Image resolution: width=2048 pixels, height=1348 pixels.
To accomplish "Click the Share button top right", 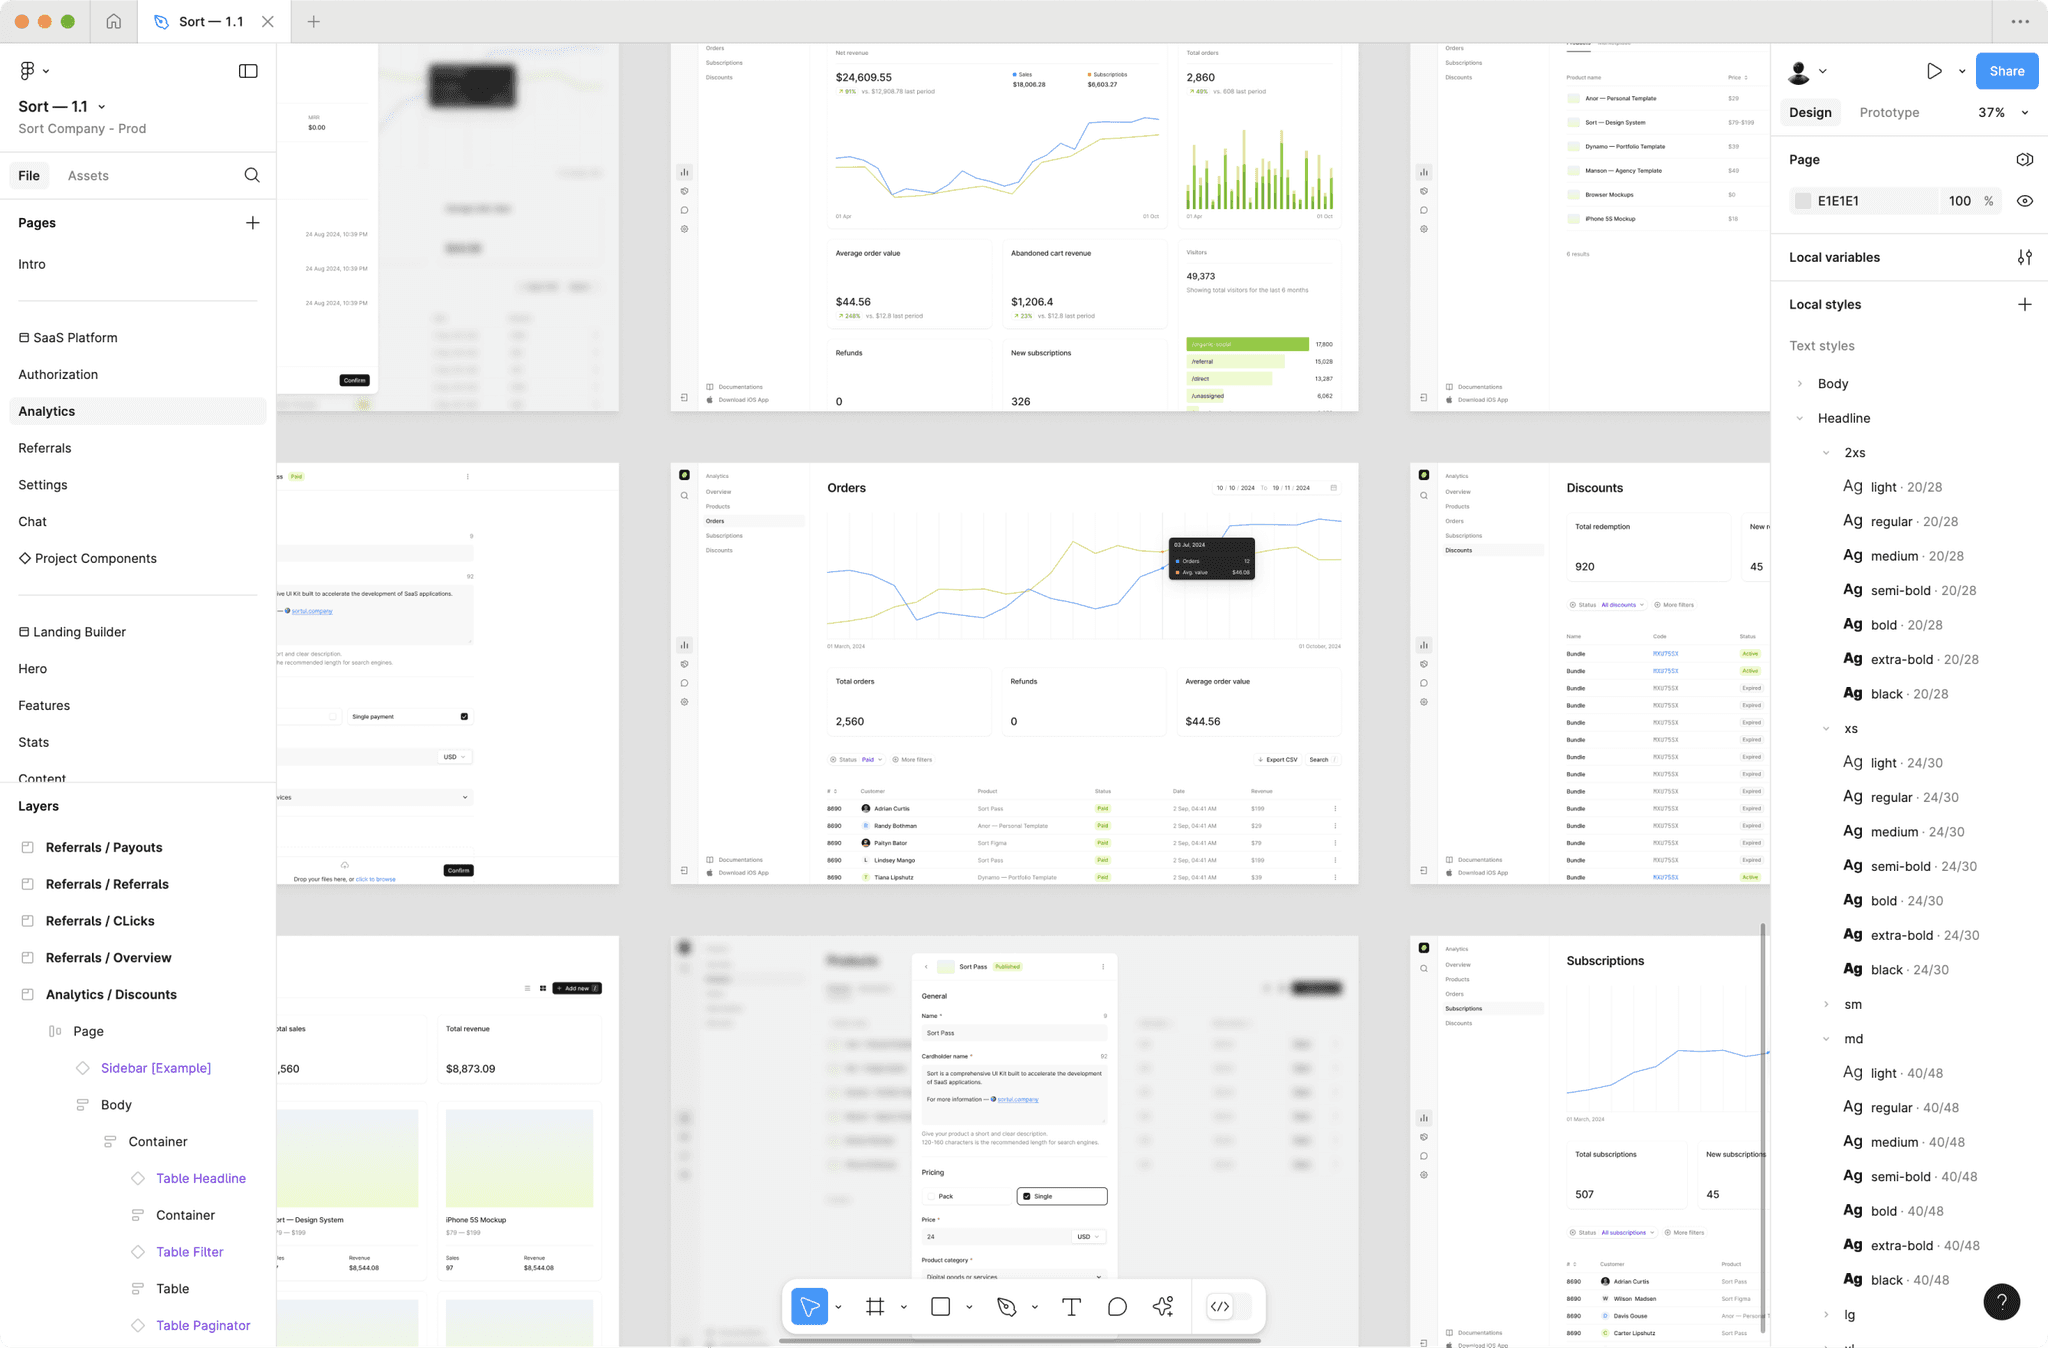I will [x=2007, y=71].
